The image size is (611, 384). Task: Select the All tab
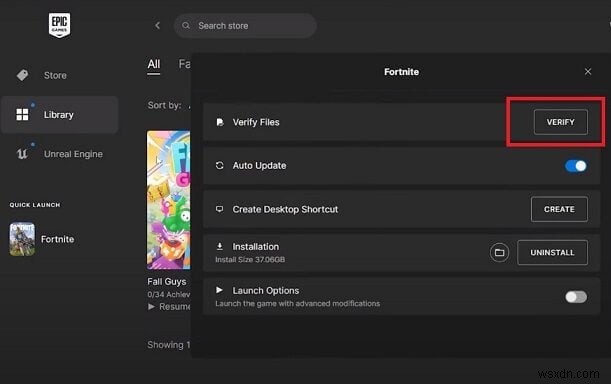pyautogui.click(x=154, y=64)
